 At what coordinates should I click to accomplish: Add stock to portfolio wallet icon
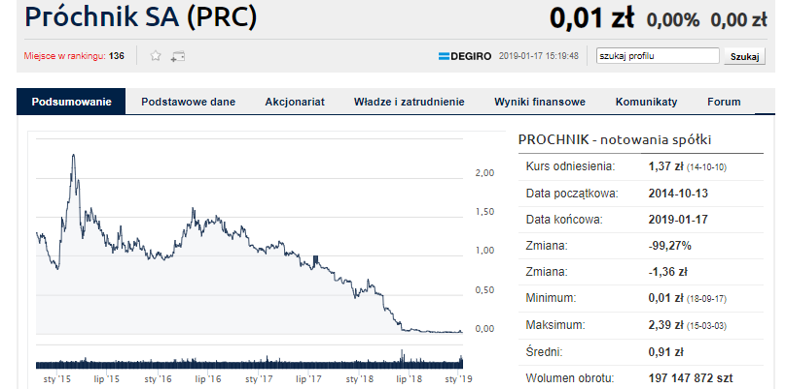[x=177, y=56]
